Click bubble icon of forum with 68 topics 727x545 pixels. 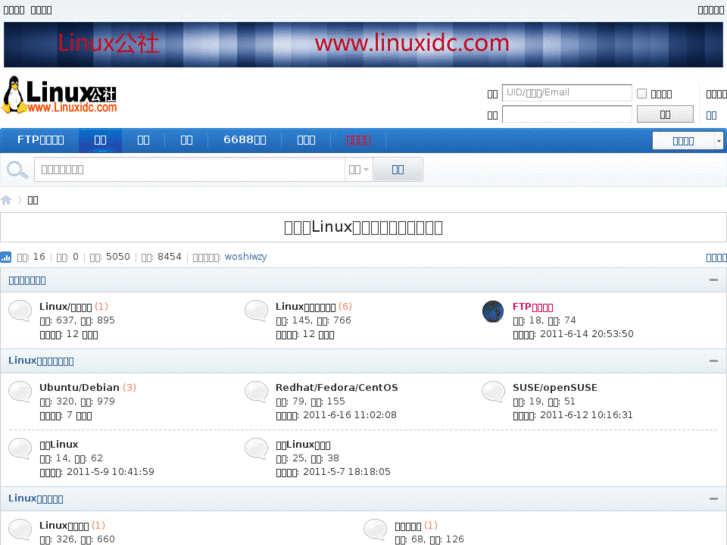point(375,530)
